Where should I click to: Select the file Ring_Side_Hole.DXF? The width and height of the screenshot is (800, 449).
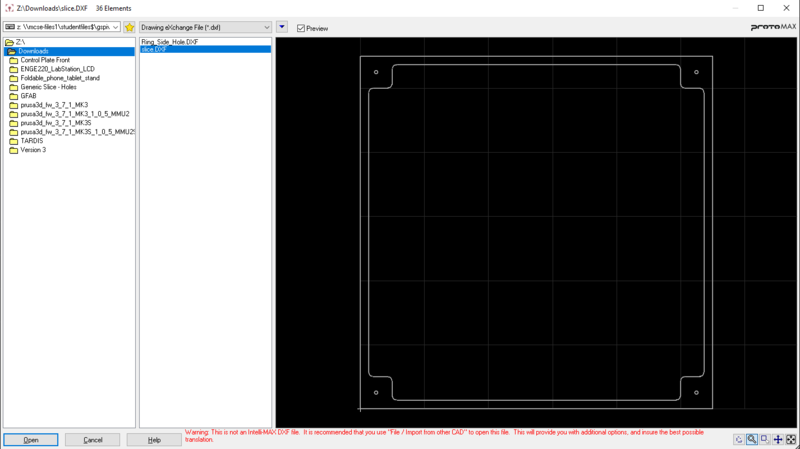[x=170, y=42]
